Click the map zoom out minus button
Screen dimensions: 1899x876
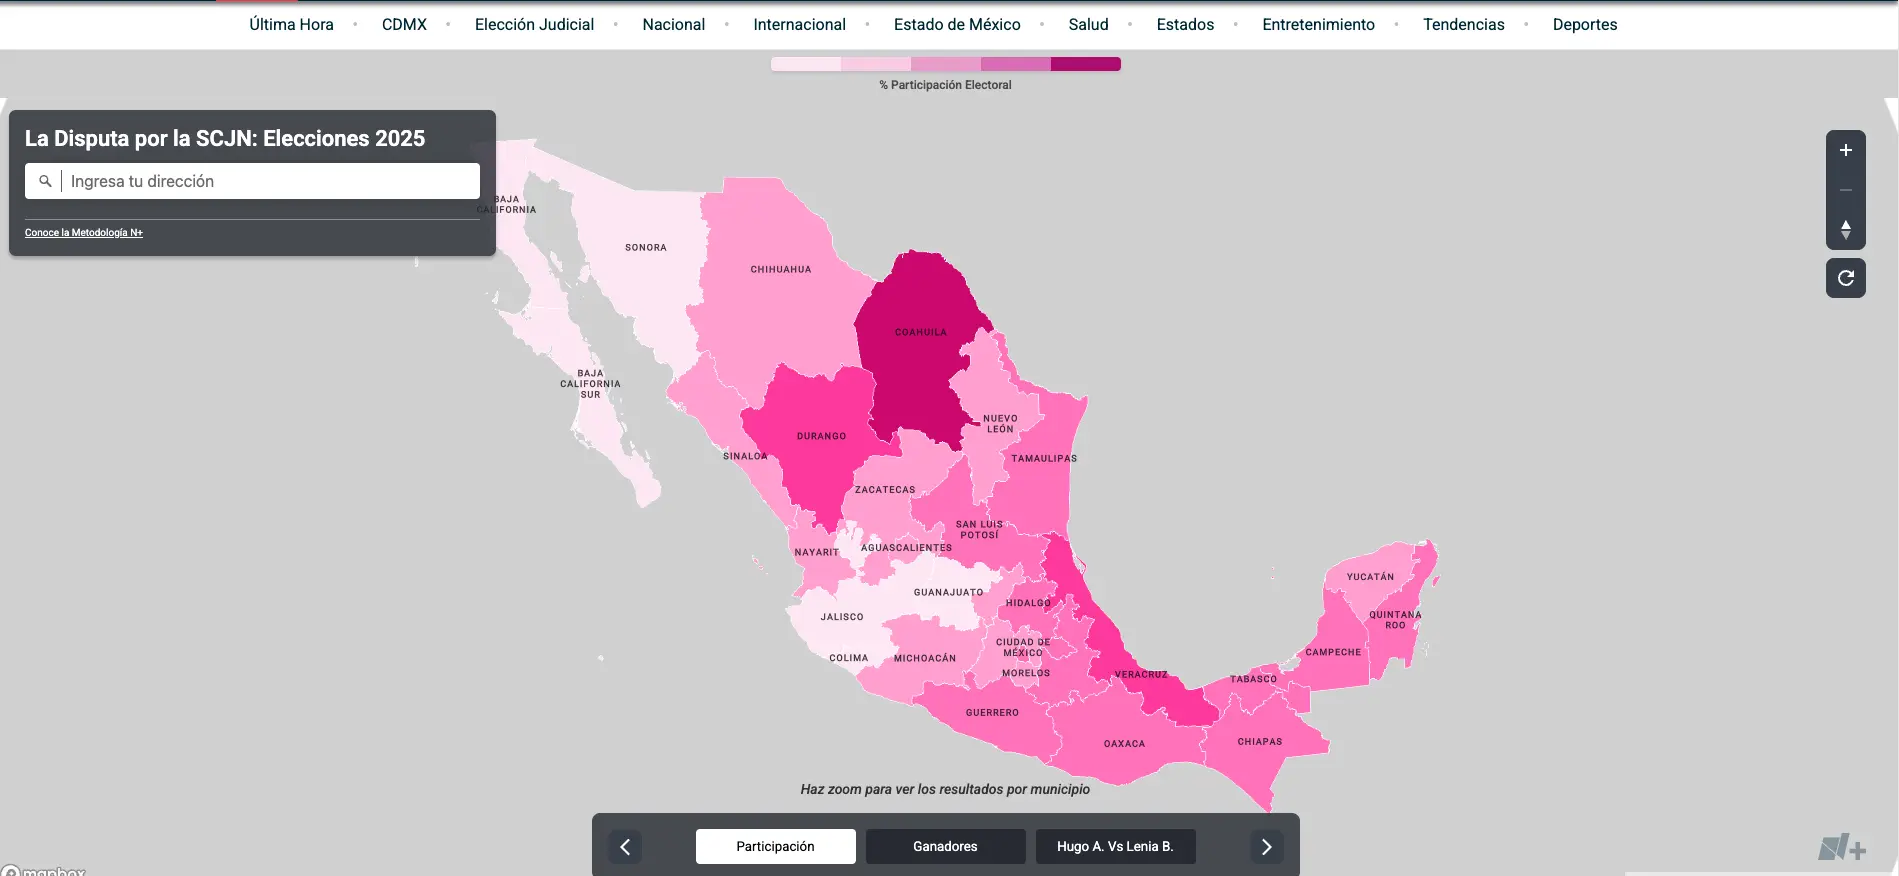(1845, 190)
